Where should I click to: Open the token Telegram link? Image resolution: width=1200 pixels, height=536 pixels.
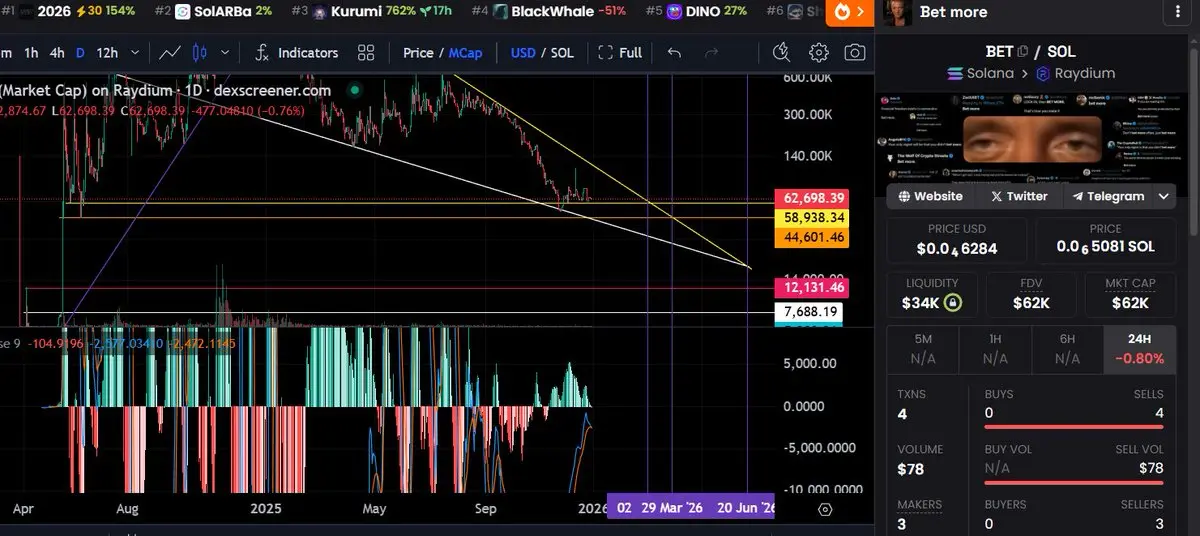[1107, 196]
